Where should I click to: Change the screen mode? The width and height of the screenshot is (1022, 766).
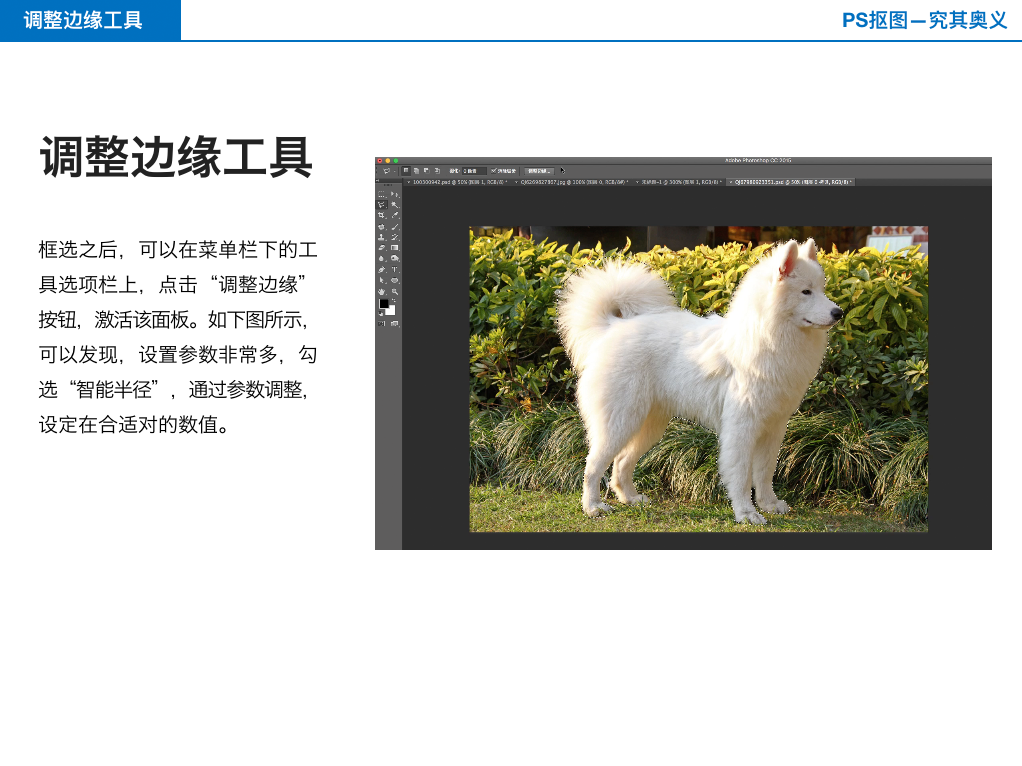(x=395, y=323)
